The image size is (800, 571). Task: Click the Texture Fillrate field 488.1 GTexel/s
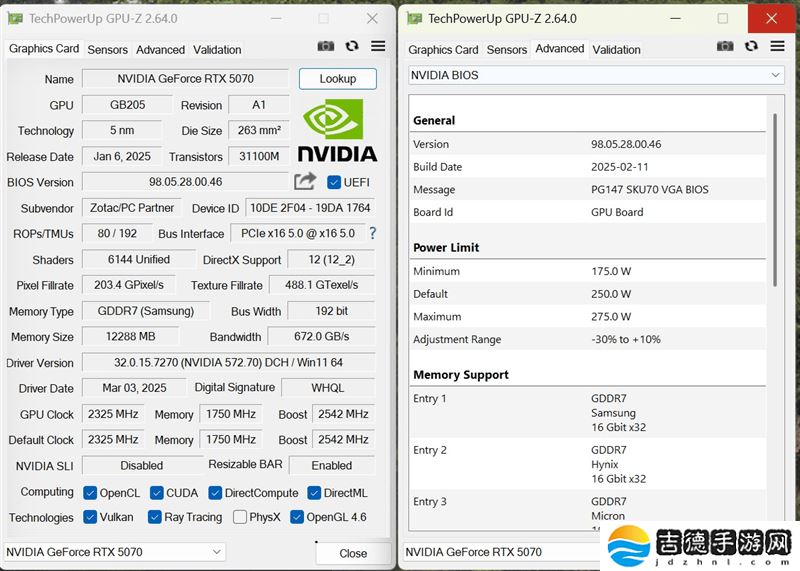click(321, 285)
